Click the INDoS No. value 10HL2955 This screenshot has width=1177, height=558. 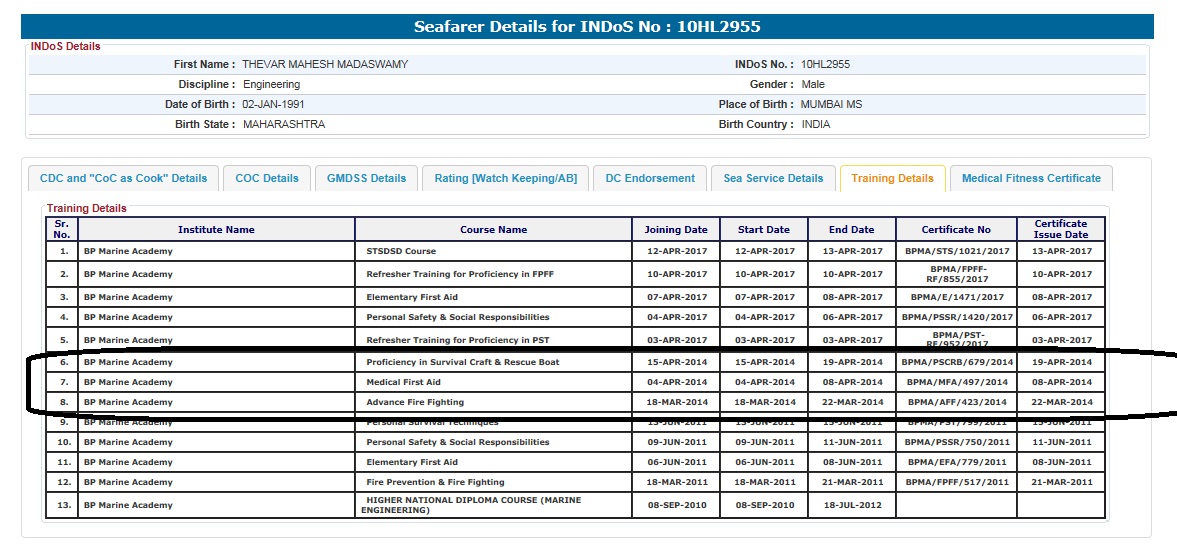(825, 64)
